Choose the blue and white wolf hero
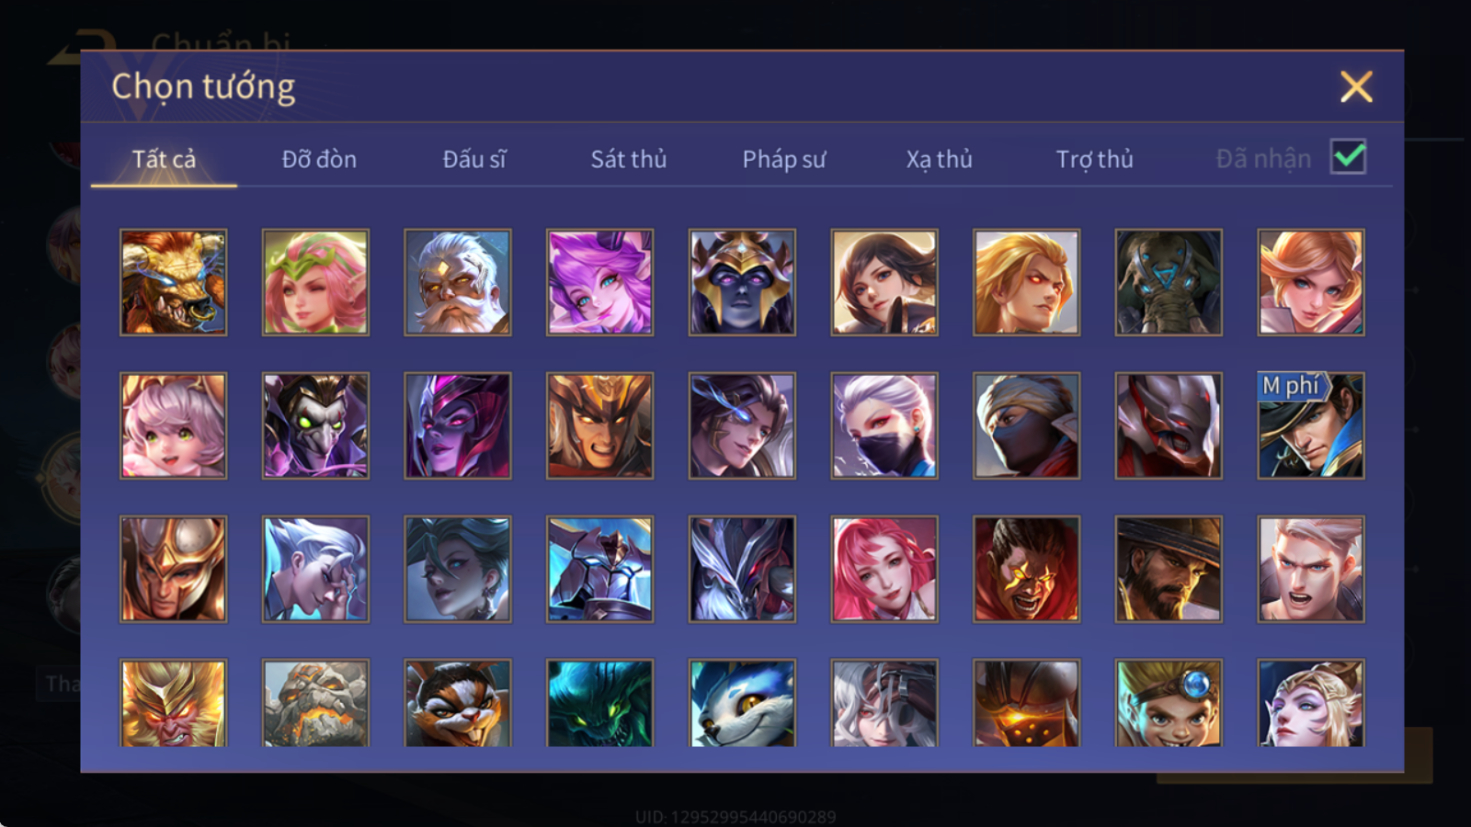The image size is (1471, 827). click(x=742, y=703)
